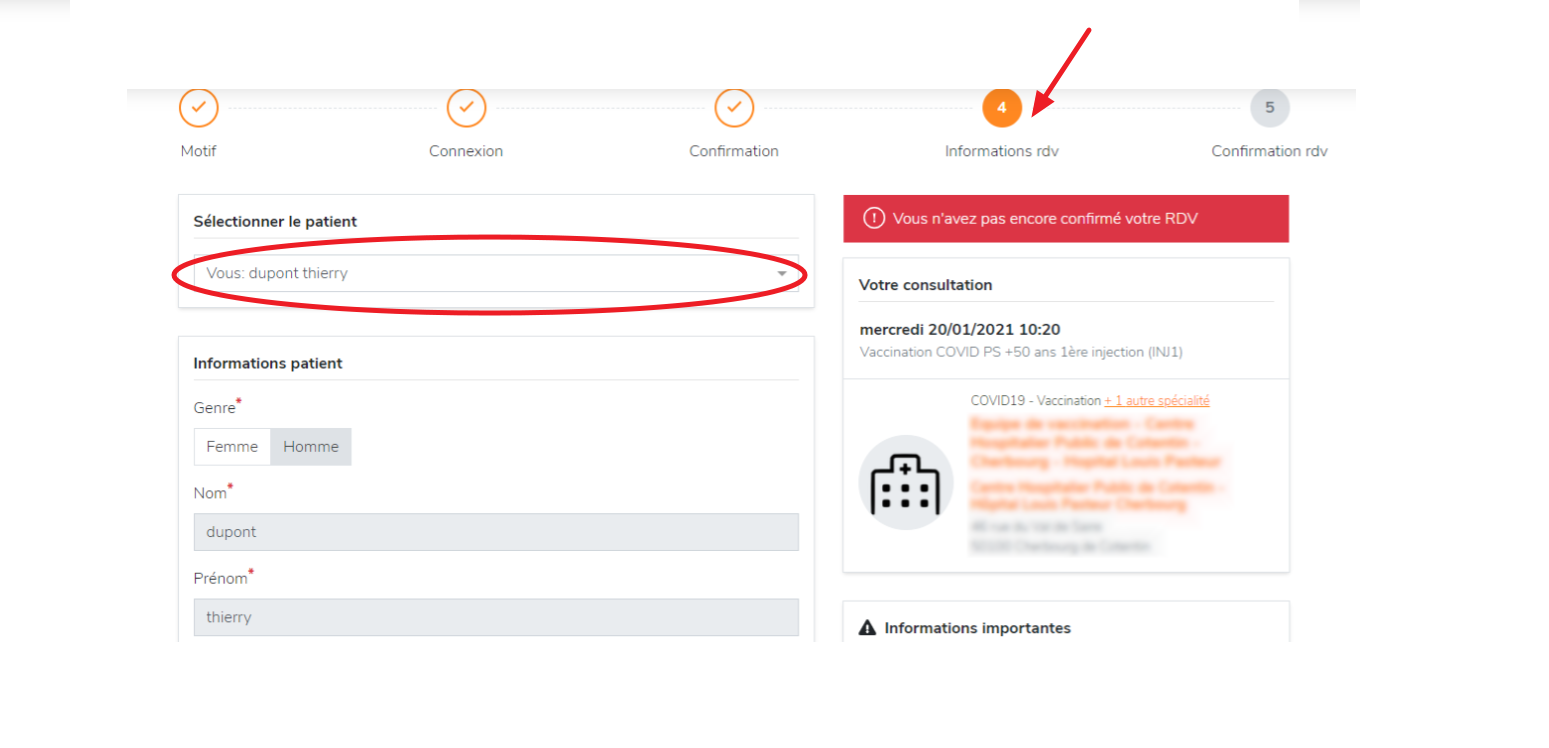Viewport: 1549px width, 748px height.
Task: Click the Nom input field
Action: (x=495, y=532)
